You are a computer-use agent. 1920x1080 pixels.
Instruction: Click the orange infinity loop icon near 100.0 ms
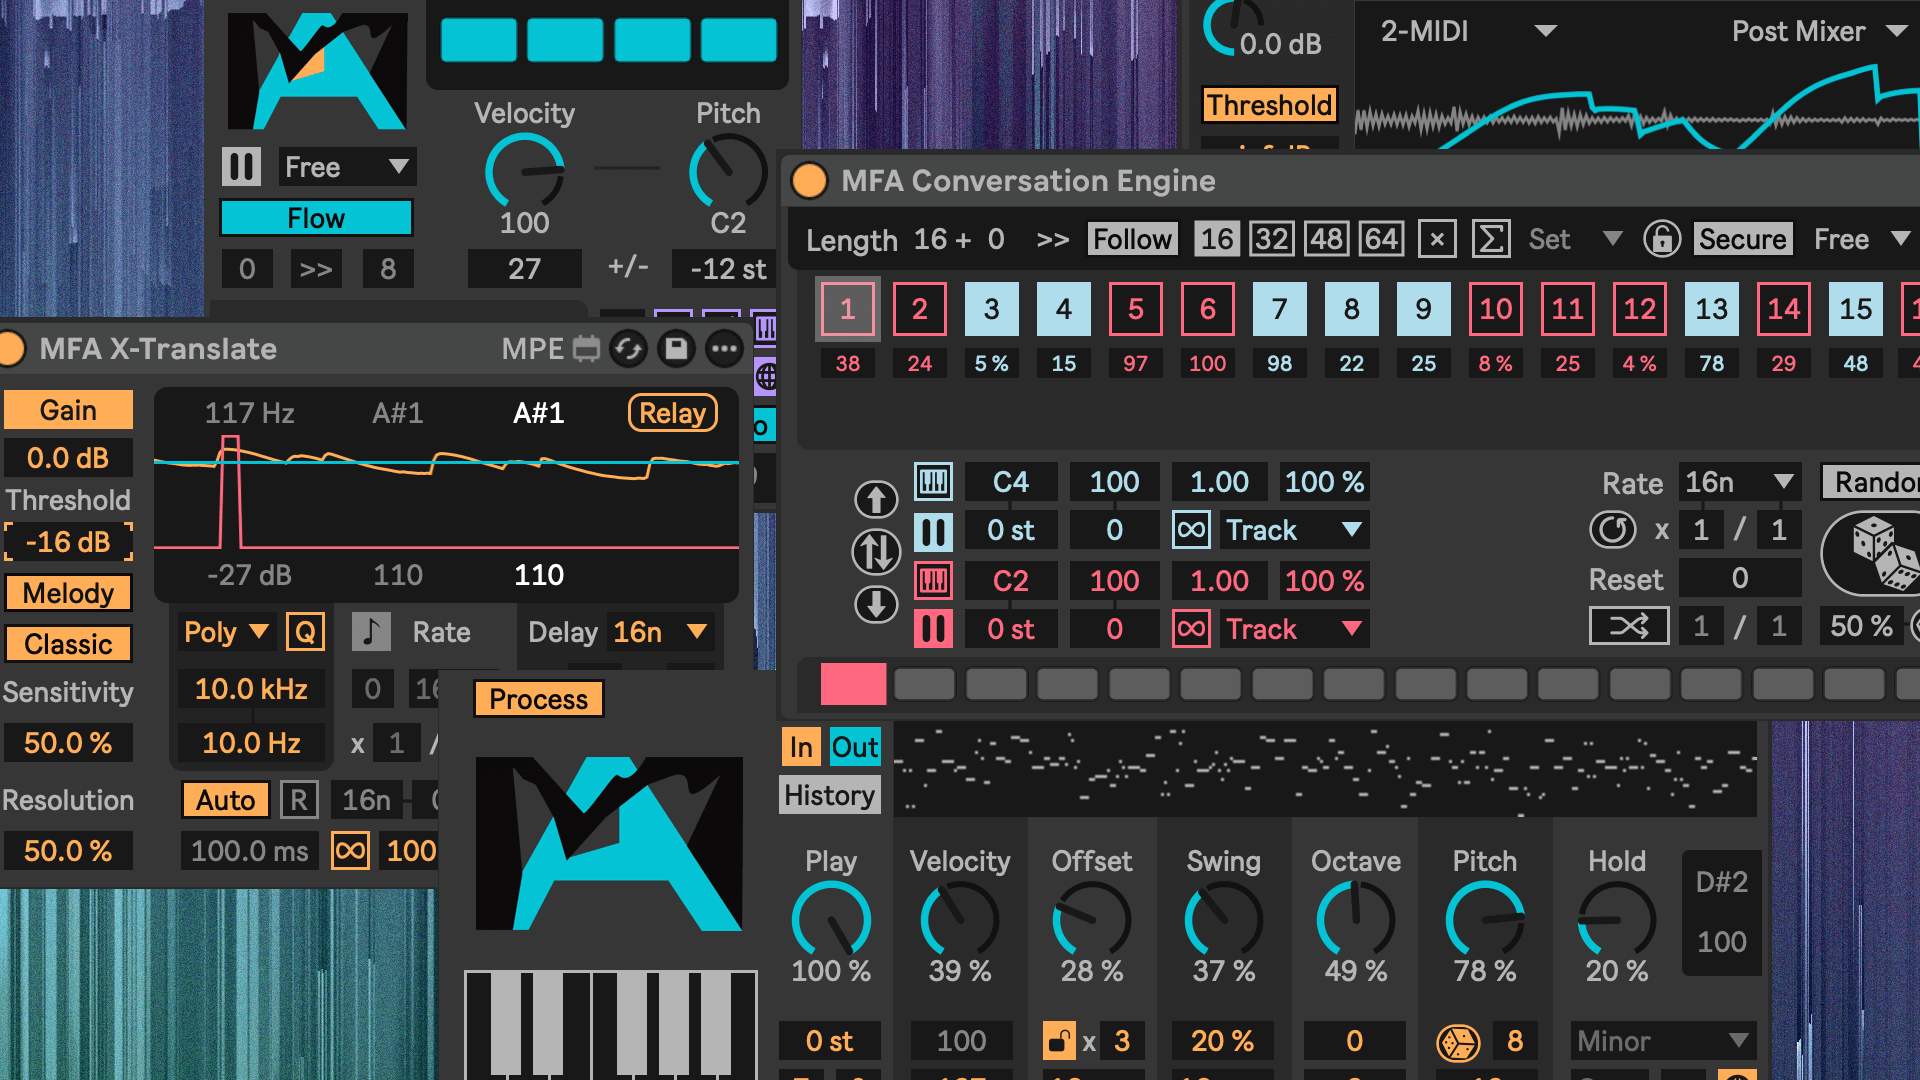click(350, 851)
